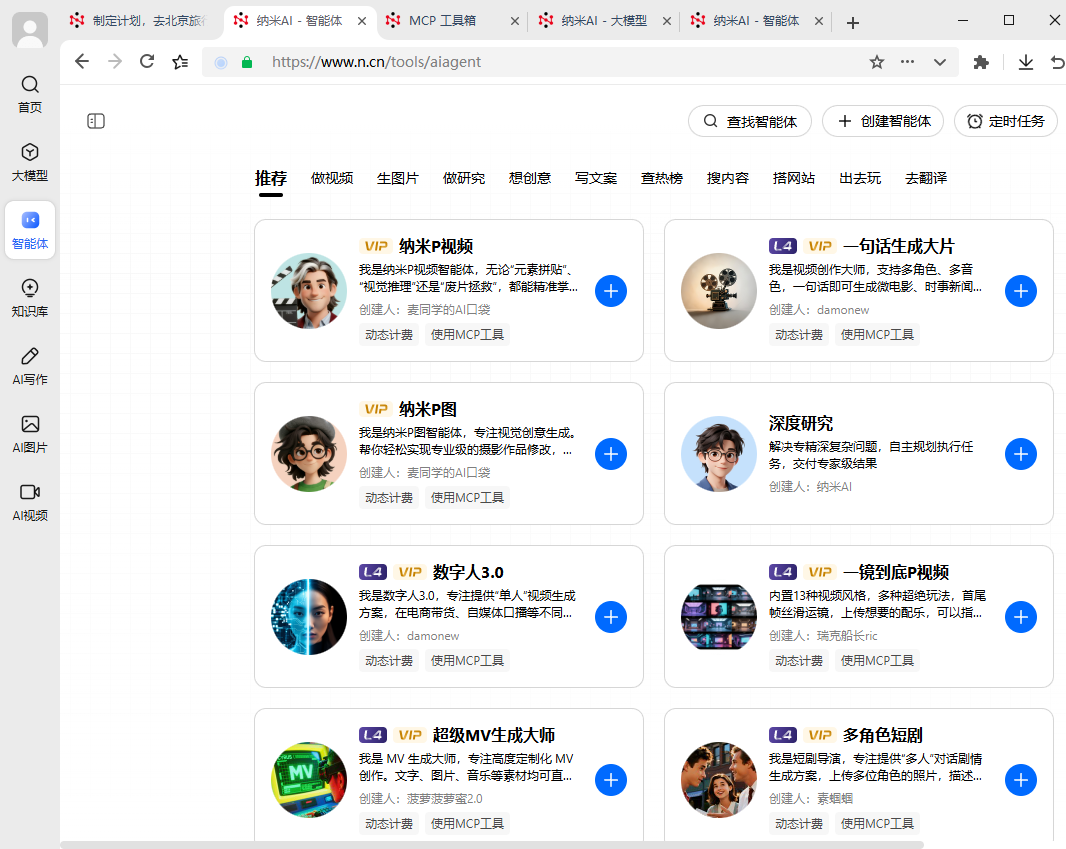Open the 深度研究 avatar thumbnail

pyautogui.click(x=719, y=454)
